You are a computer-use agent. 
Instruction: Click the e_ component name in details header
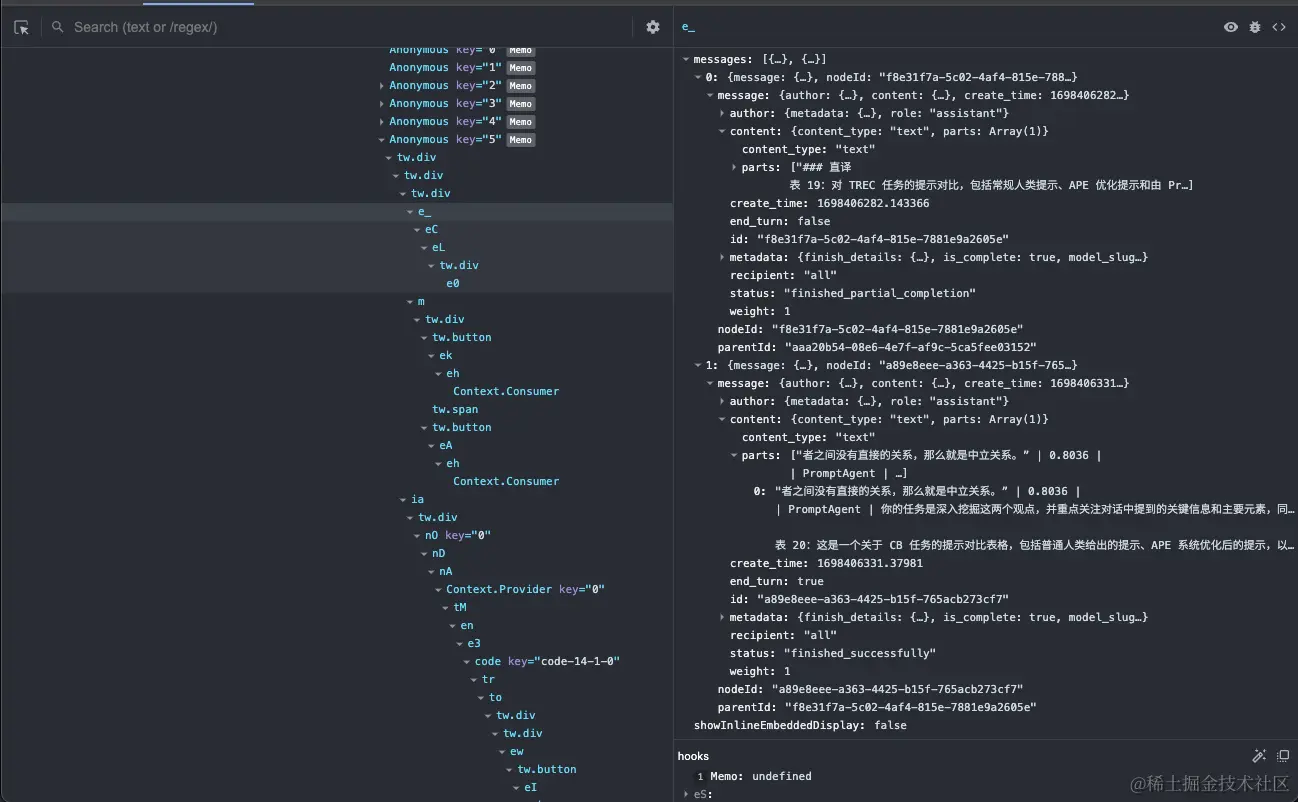pyautogui.click(x=688, y=28)
